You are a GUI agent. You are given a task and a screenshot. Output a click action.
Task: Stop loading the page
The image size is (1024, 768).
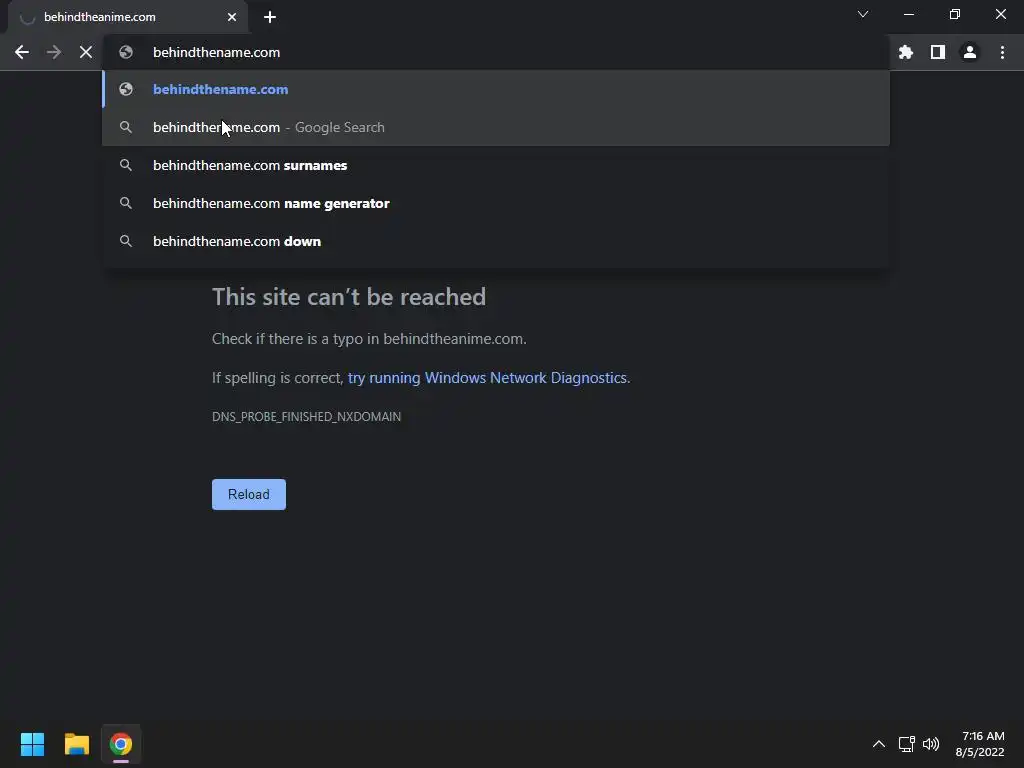coord(86,52)
